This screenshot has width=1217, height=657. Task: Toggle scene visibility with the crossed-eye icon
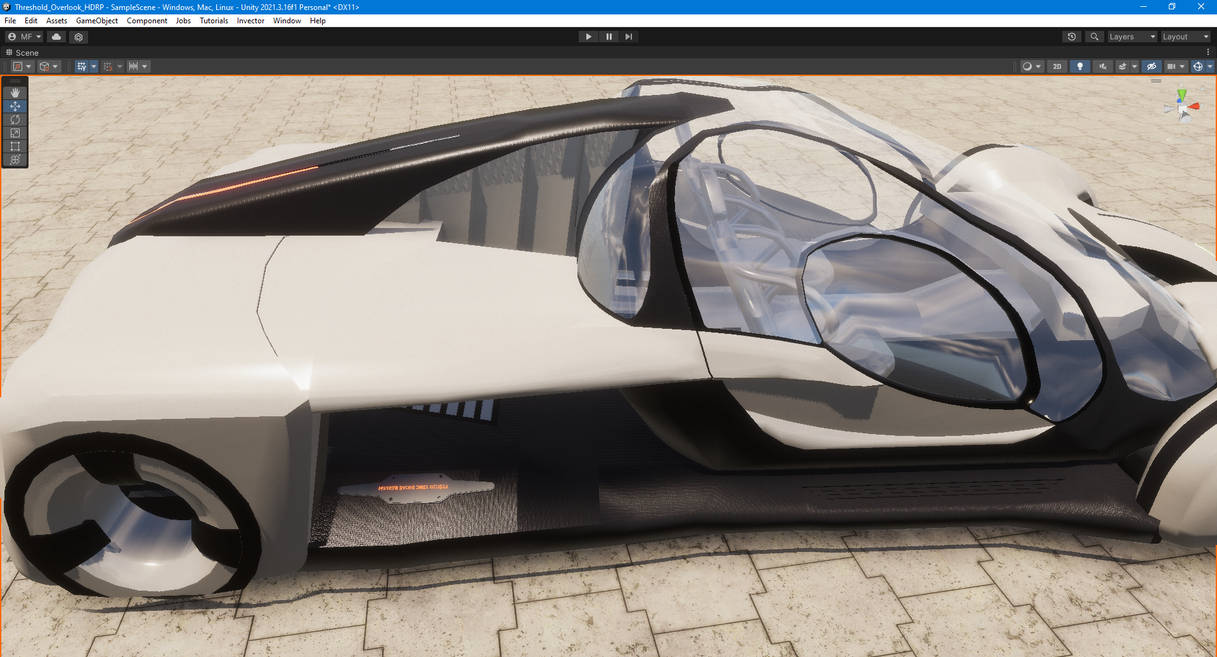point(1149,66)
